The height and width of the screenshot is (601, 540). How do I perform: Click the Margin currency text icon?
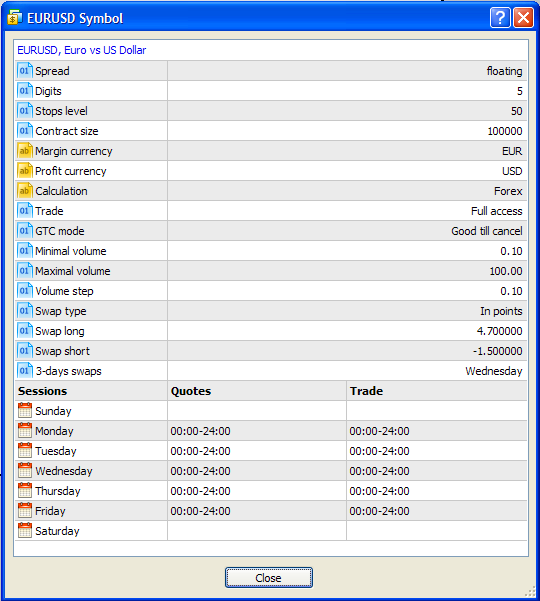tap(25, 151)
